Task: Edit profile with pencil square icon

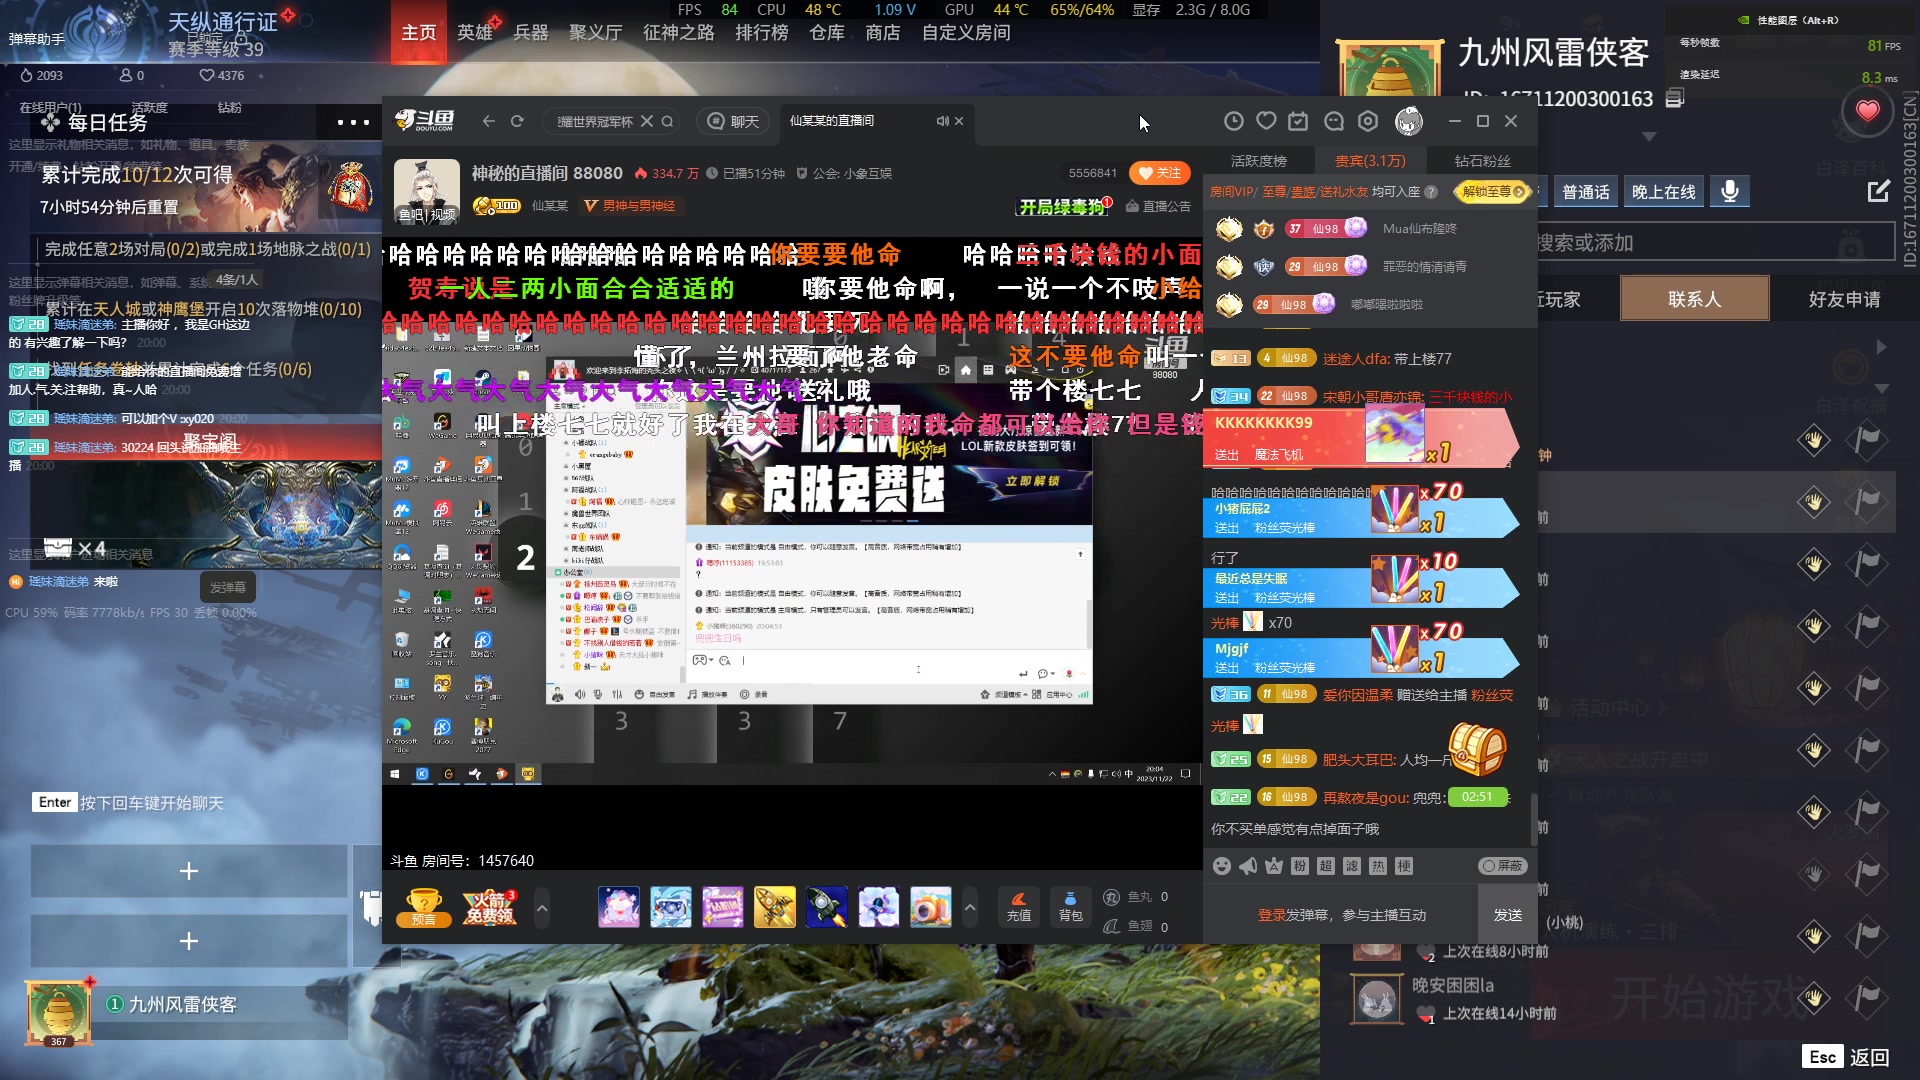Action: [x=1879, y=191]
